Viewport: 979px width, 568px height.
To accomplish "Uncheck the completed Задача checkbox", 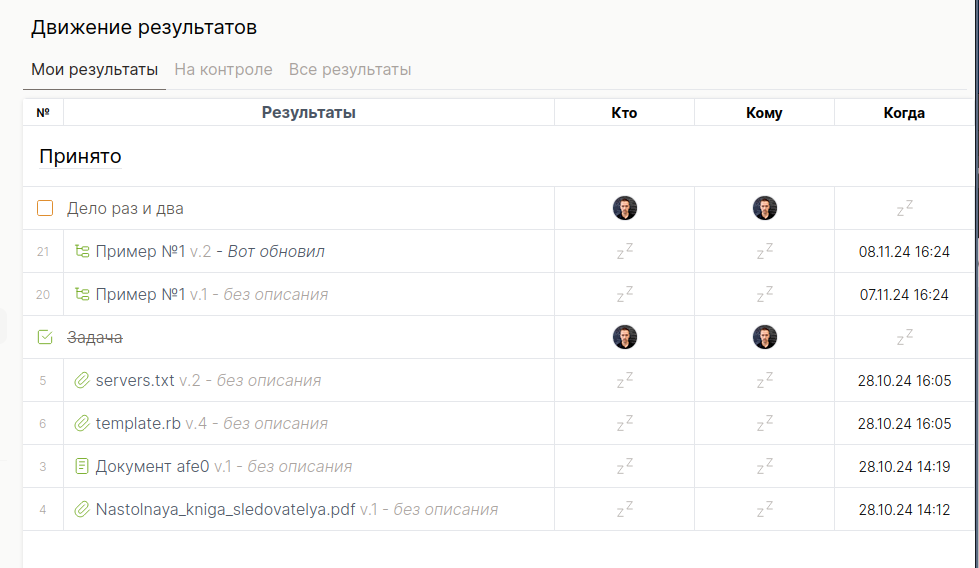I will point(45,337).
